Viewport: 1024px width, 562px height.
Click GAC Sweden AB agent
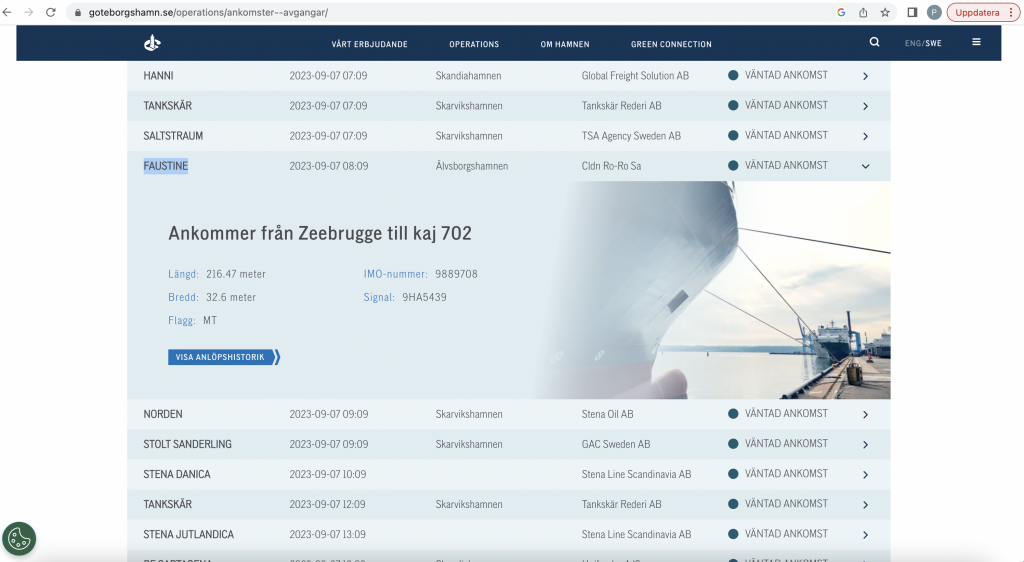tap(616, 444)
